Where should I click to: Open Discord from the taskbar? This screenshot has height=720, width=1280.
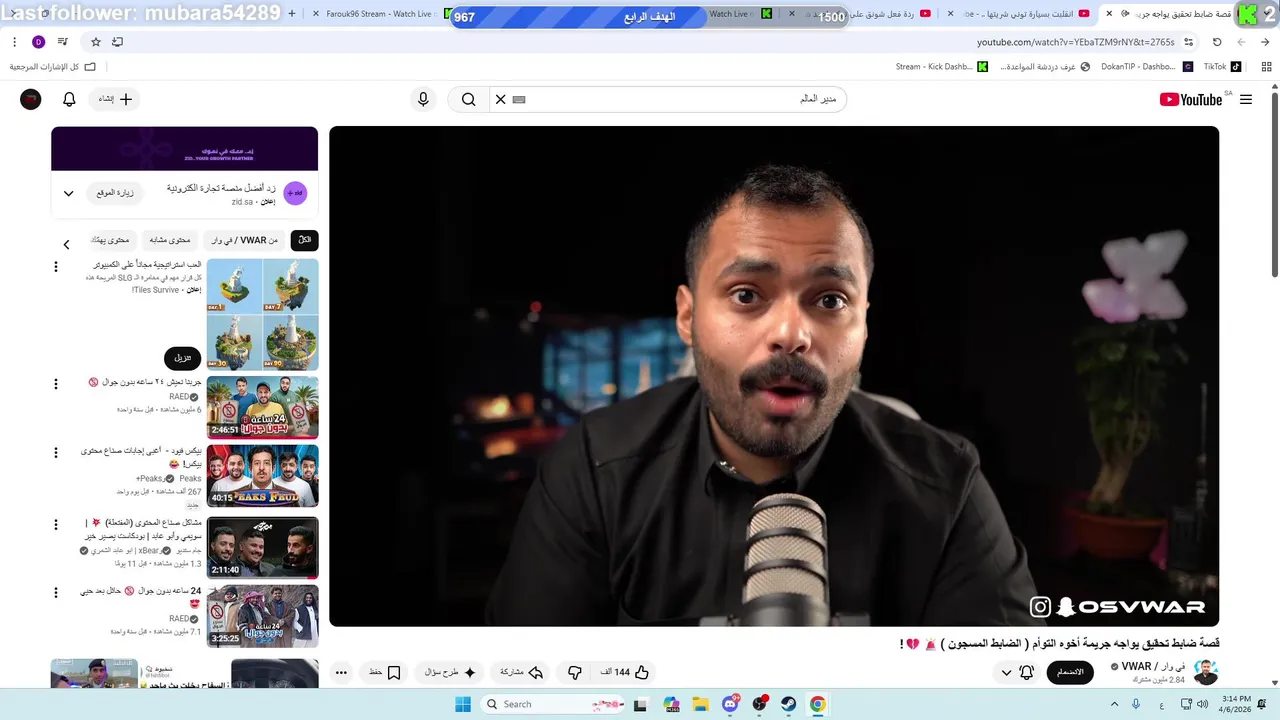(x=731, y=704)
